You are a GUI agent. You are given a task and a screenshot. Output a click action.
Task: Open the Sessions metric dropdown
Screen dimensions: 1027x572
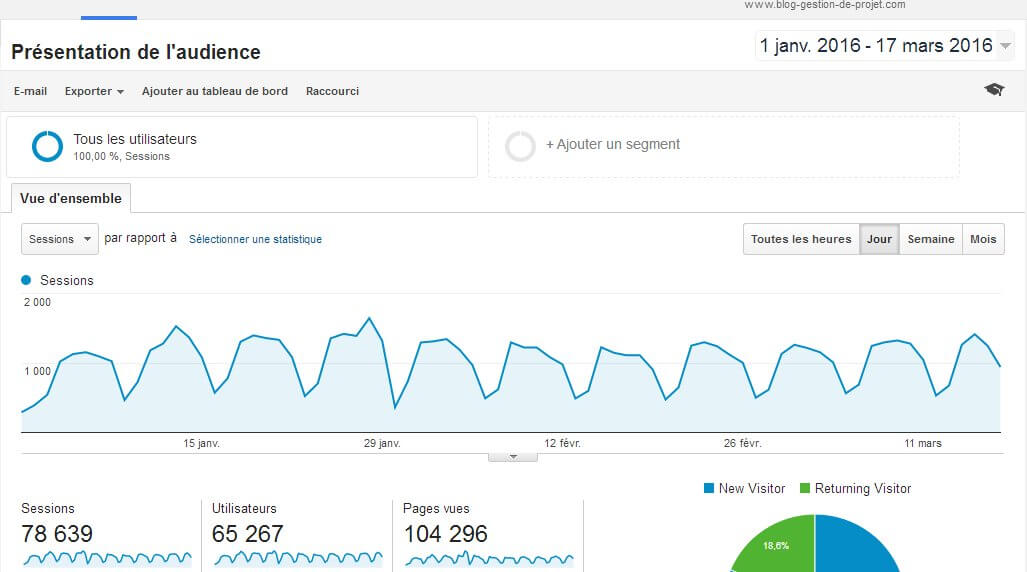pyautogui.click(x=60, y=239)
